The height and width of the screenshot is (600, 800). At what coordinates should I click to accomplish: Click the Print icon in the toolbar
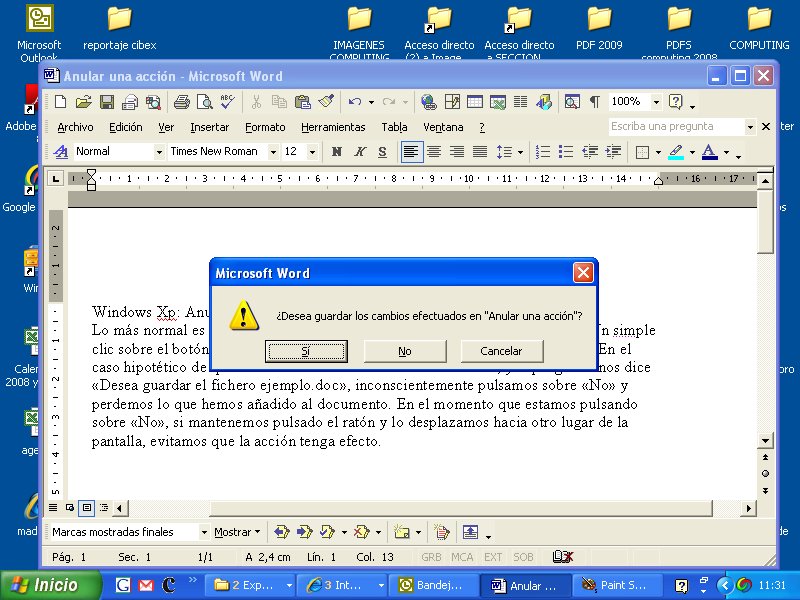[x=181, y=102]
